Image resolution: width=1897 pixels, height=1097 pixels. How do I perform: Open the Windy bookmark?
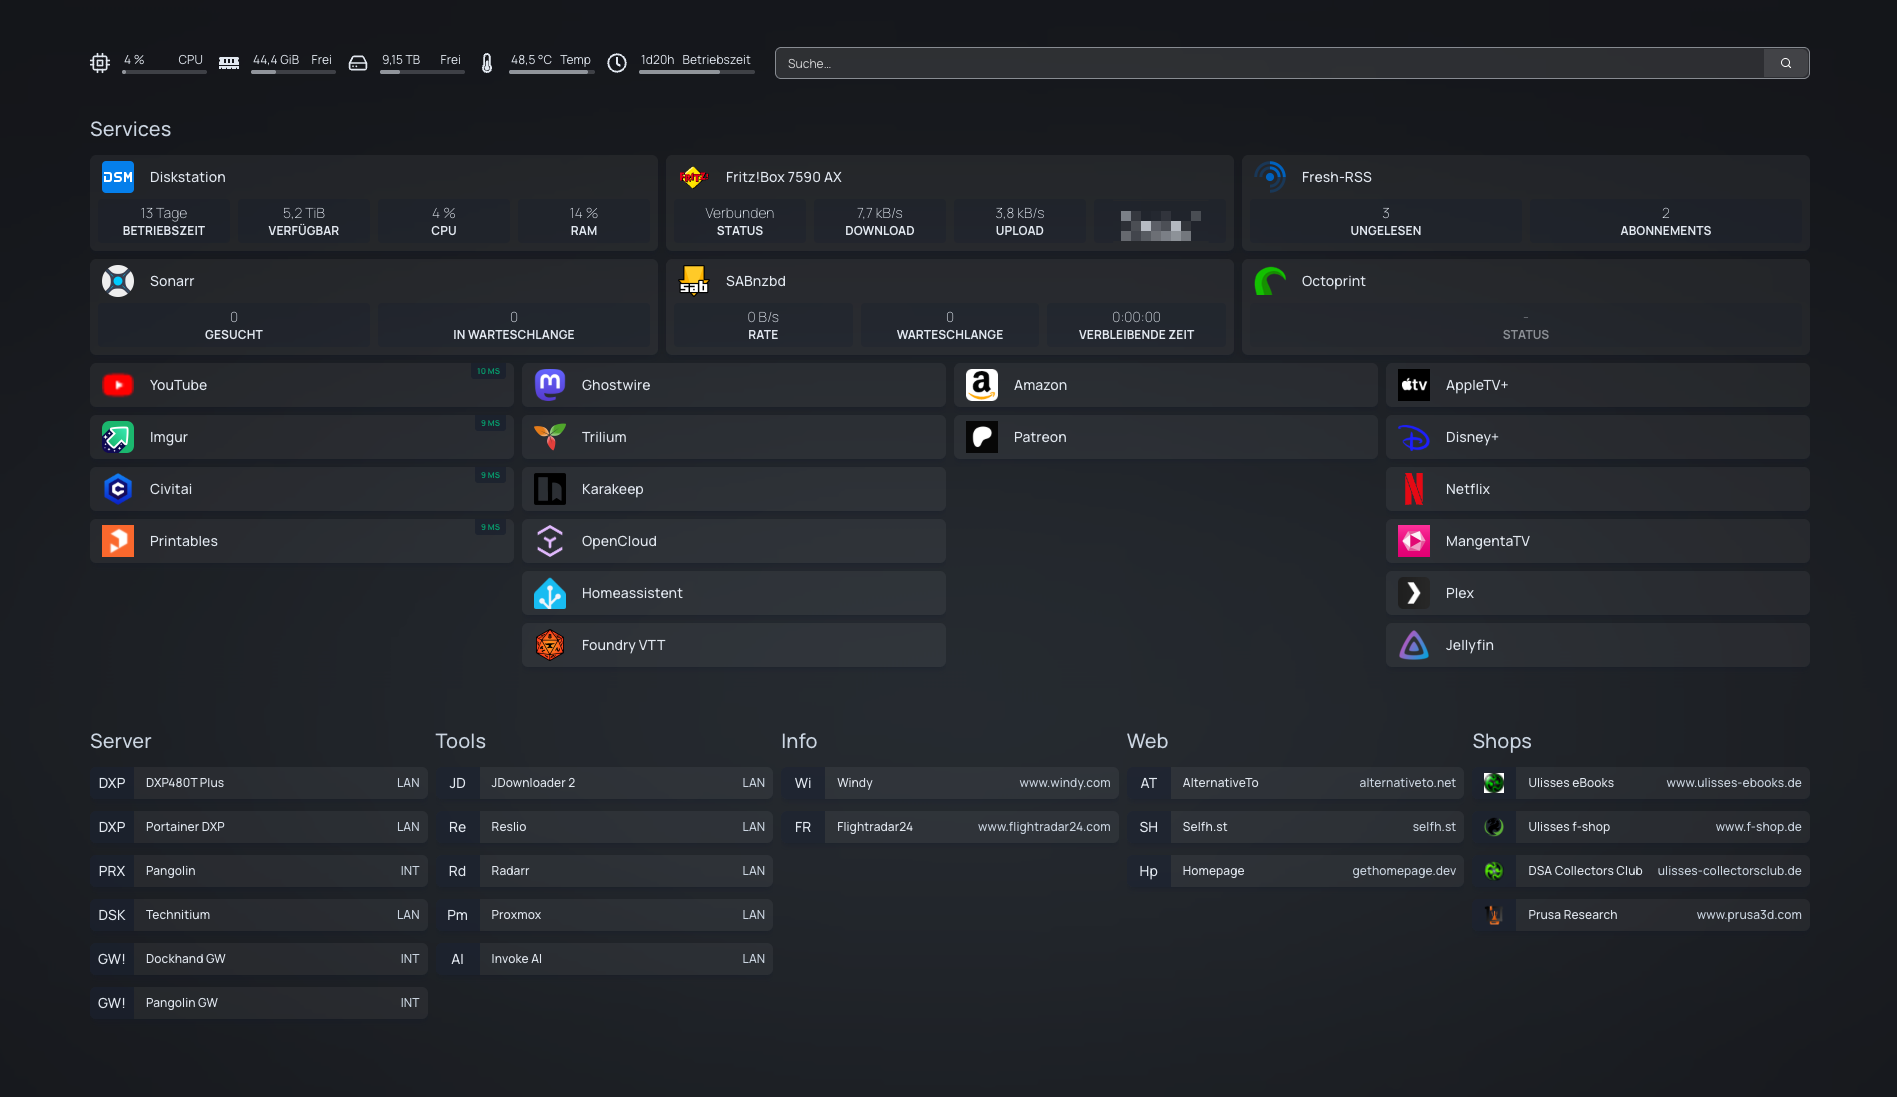[950, 783]
